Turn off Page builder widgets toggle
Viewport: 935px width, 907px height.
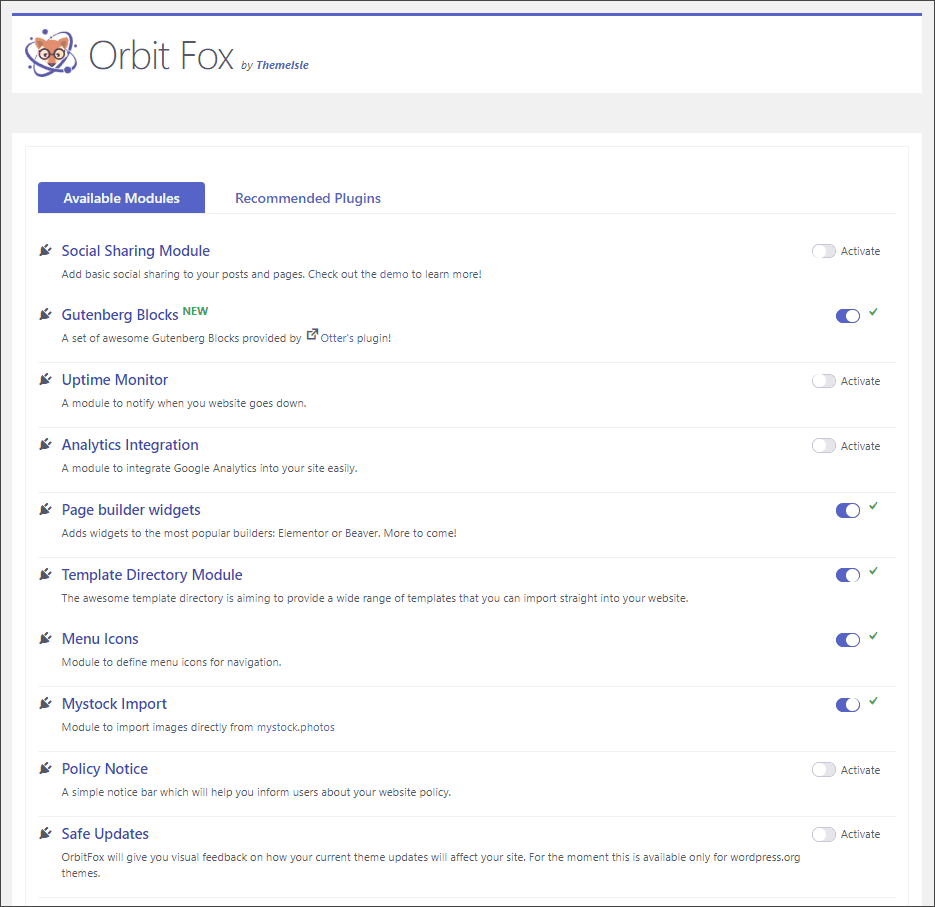pyautogui.click(x=848, y=510)
